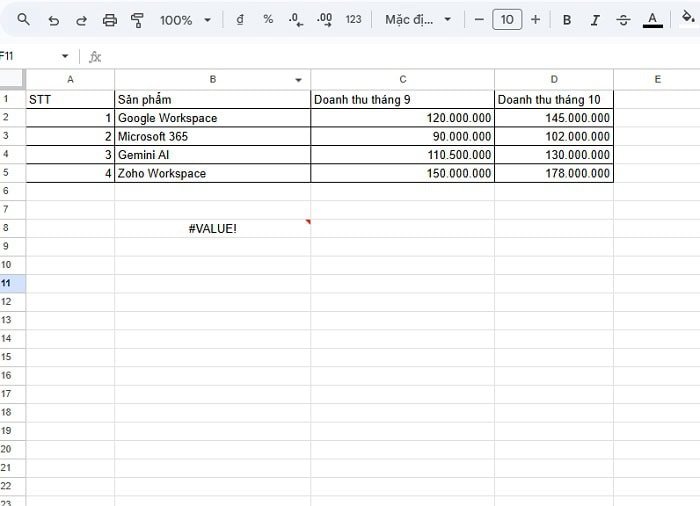This screenshot has height=506, width=700.
Task: Format as Vietnamese dong currency
Action: pos(240,20)
